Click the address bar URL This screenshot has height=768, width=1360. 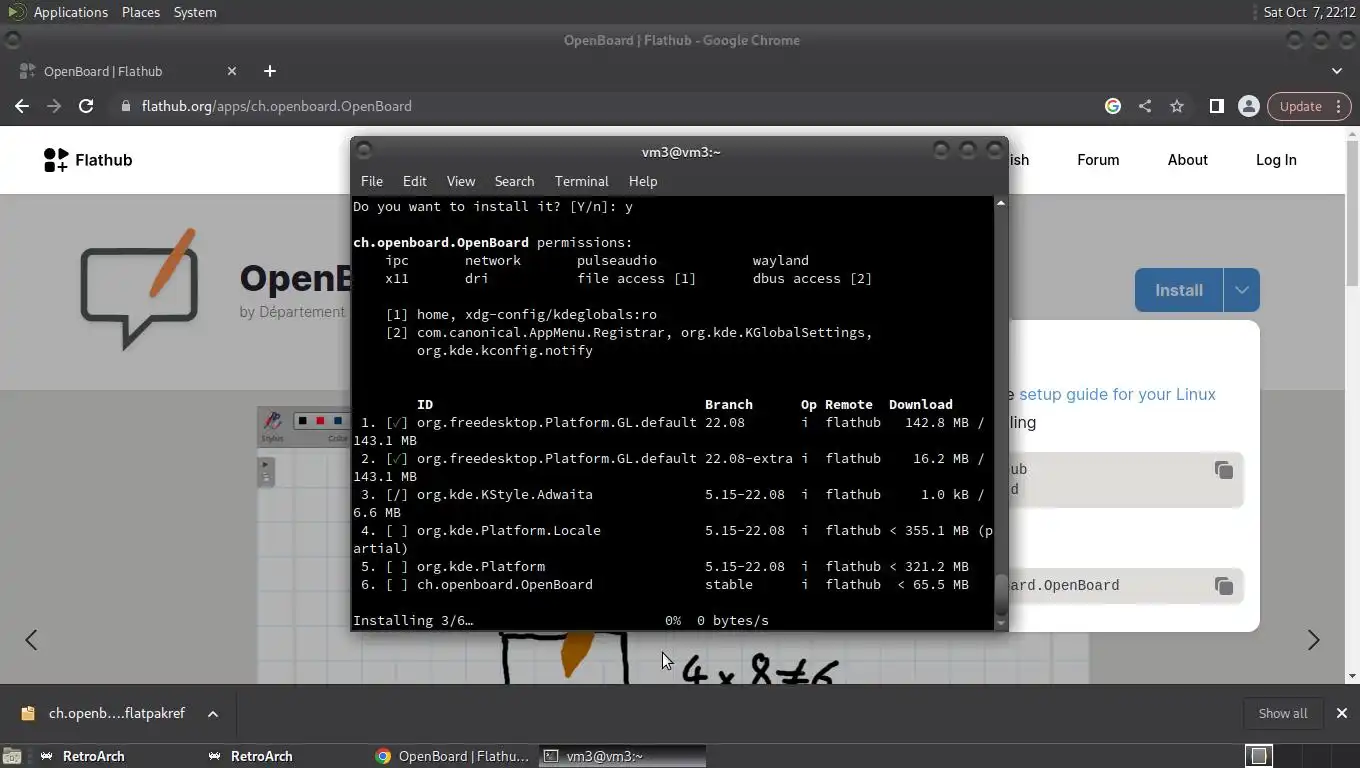point(277,106)
